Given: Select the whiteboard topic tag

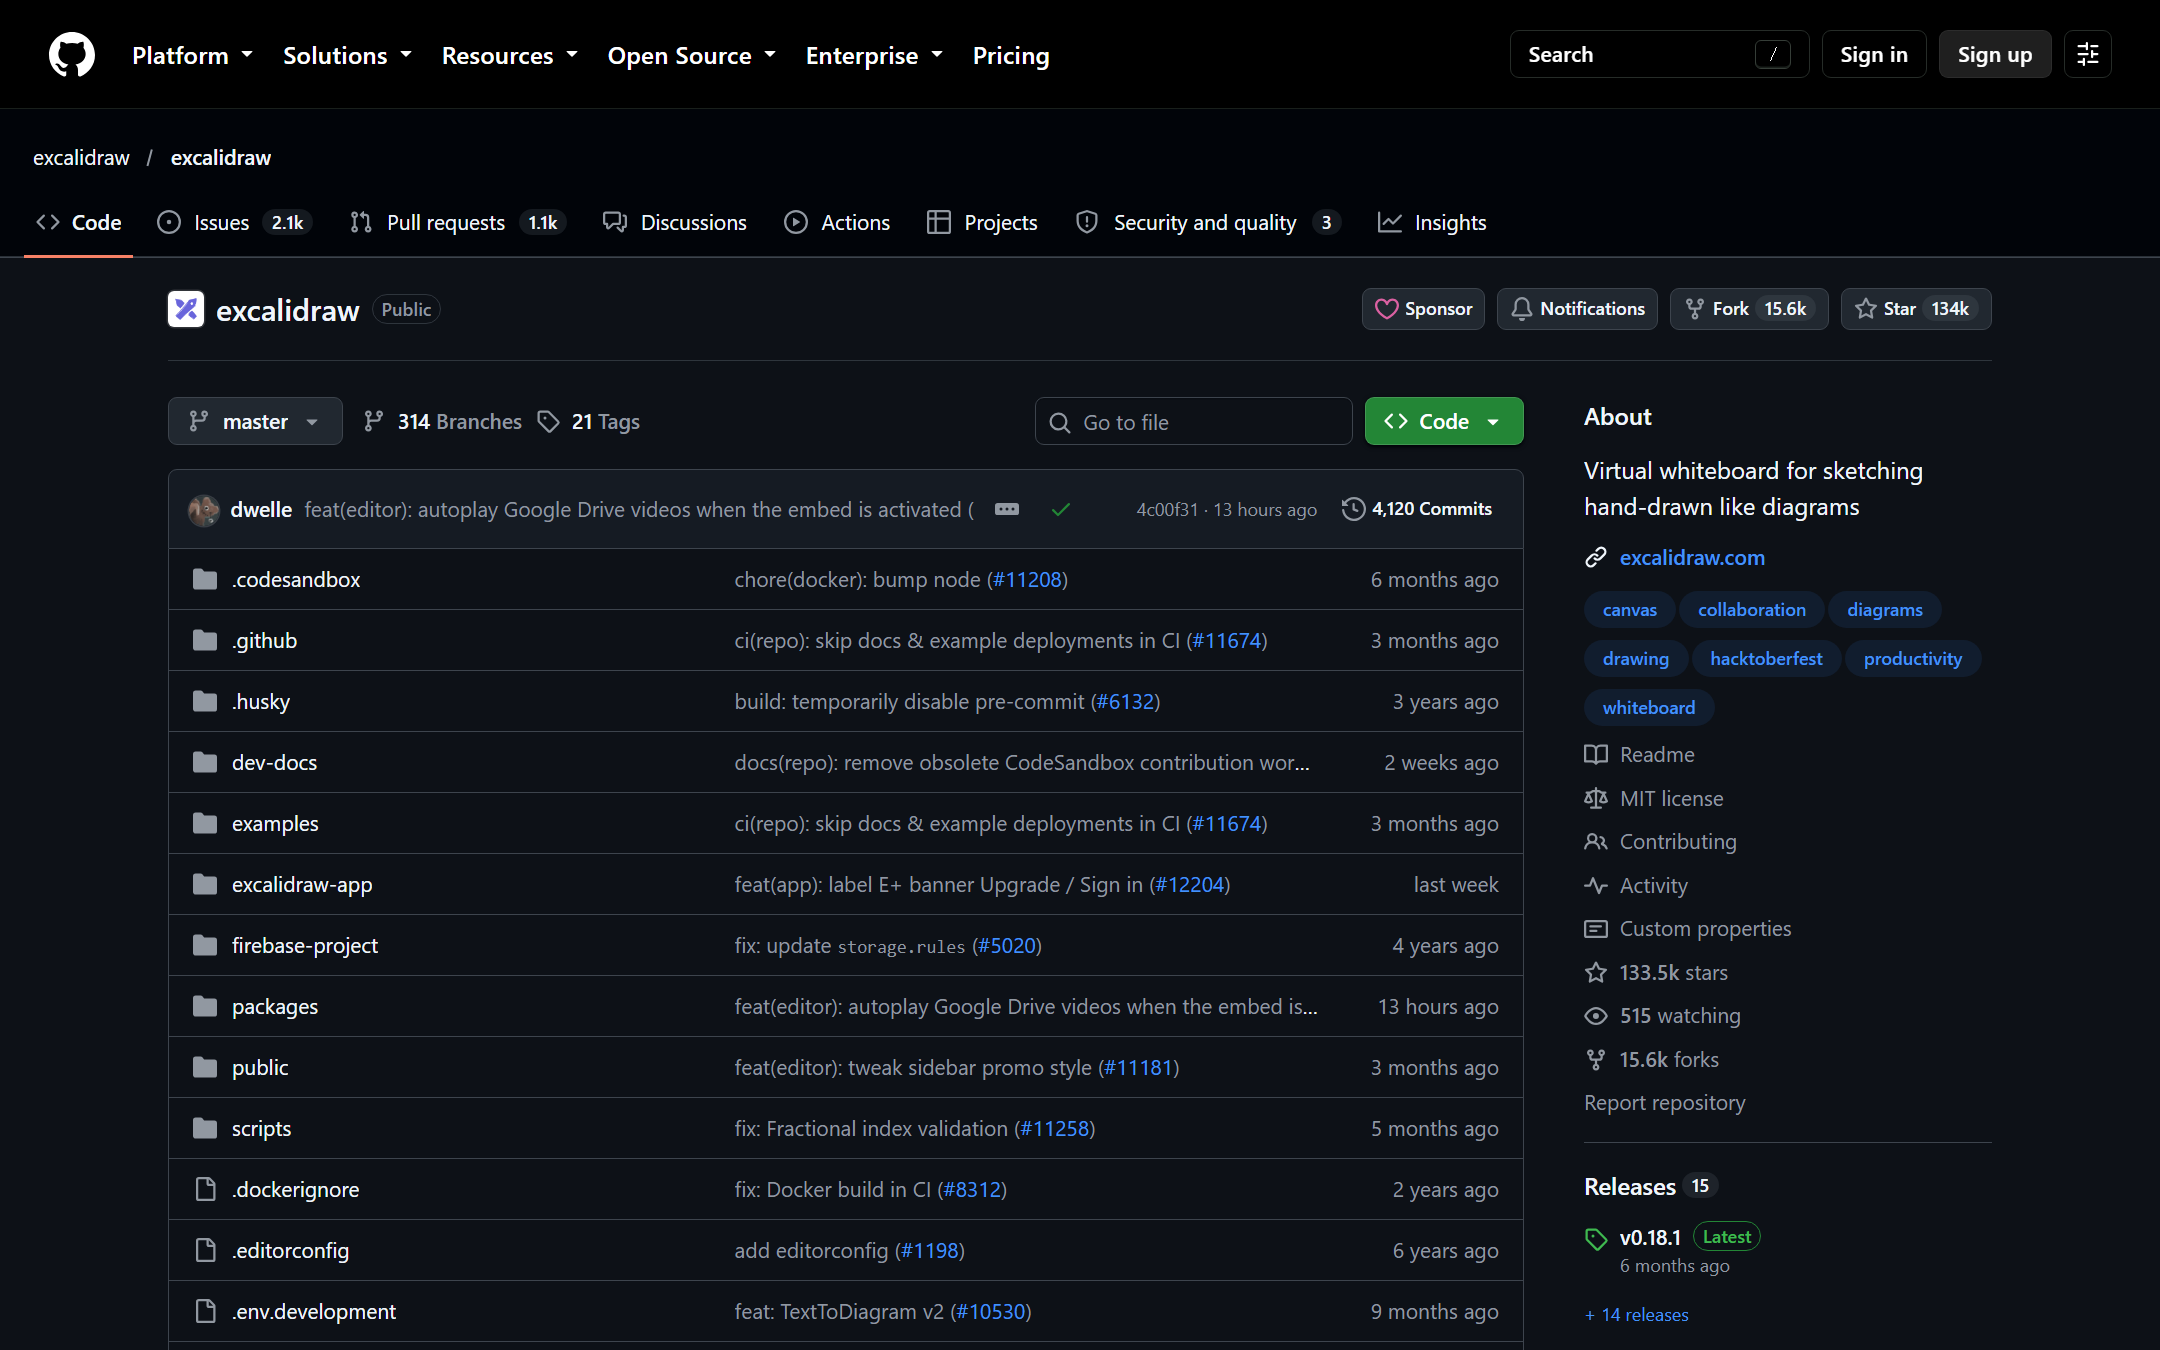Looking at the screenshot, I should click(1649, 707).
